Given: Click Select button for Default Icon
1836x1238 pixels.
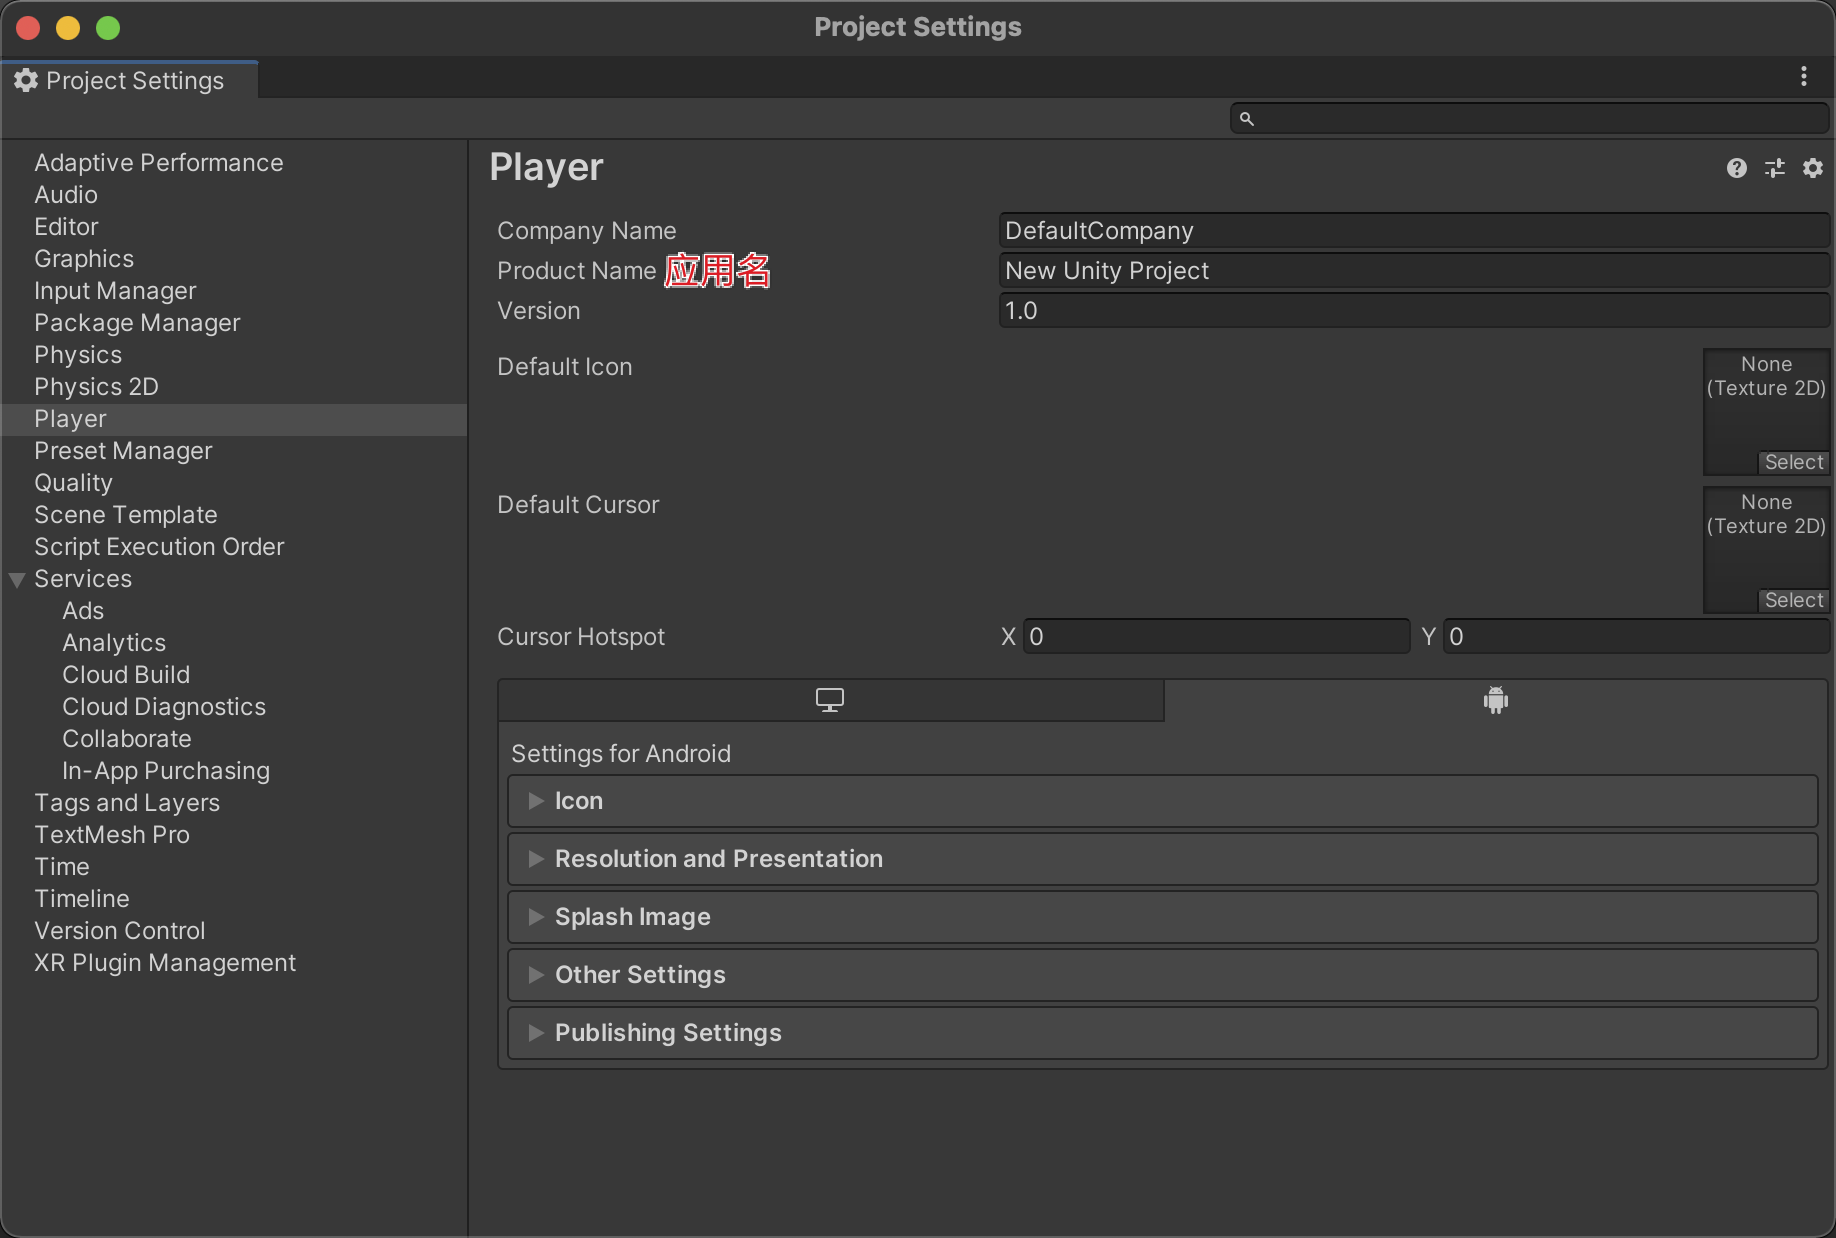Looking at the screenshot, I should pyautogui.click(x=1794, y=462).
